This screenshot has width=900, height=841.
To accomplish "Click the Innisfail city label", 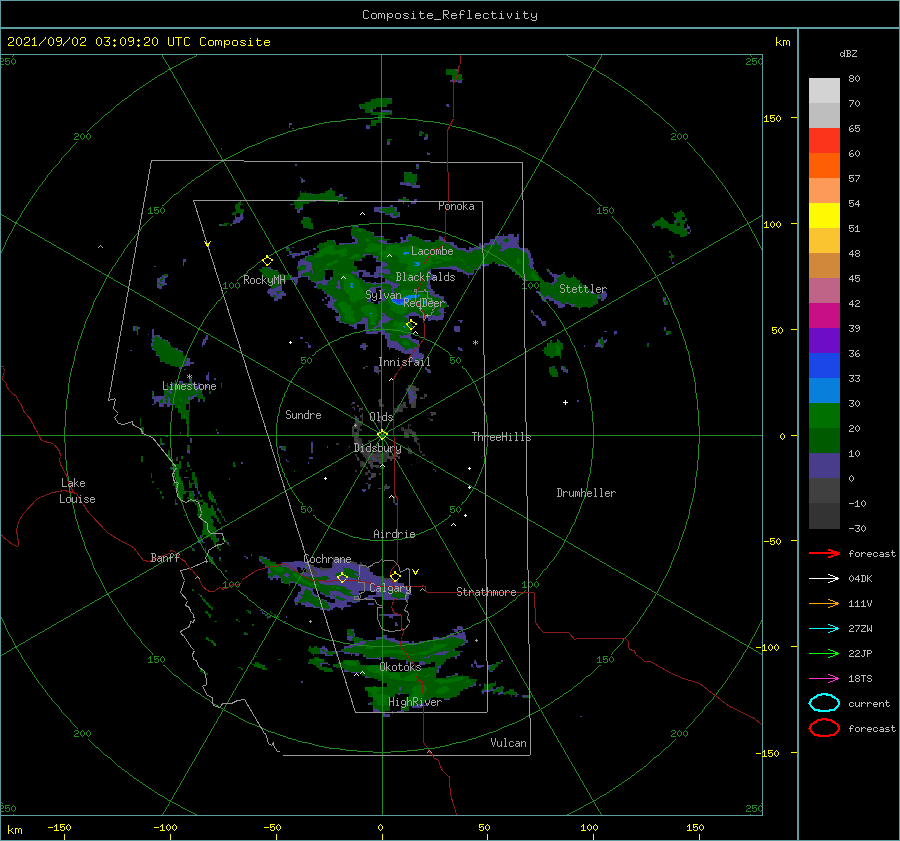I will coord(404,362).
